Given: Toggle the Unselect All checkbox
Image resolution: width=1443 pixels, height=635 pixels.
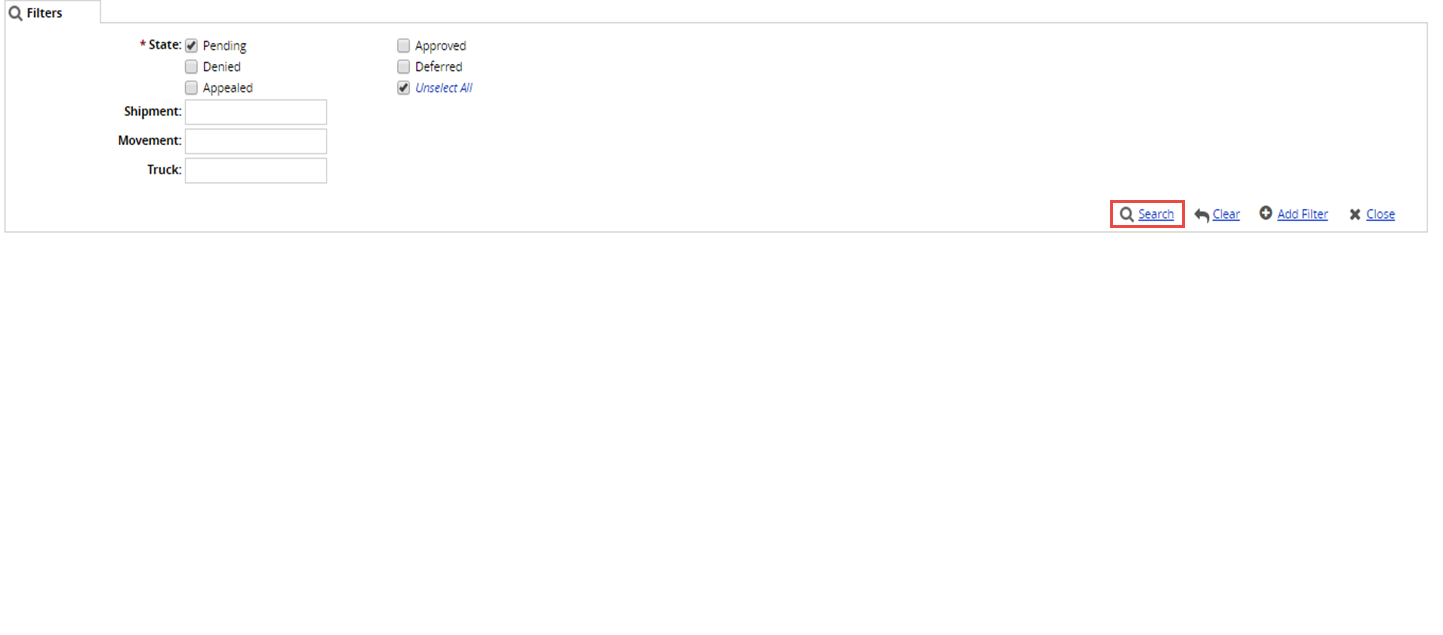Looking at the screenshot, I should 404,88.
